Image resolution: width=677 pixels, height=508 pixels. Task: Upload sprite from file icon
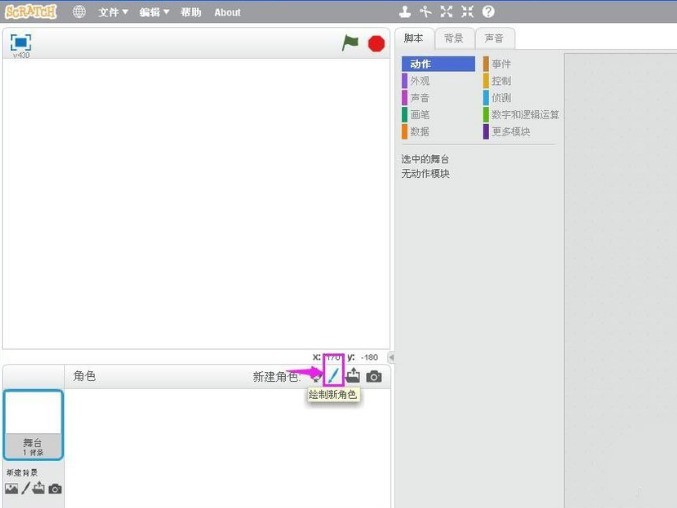(353, 376)
